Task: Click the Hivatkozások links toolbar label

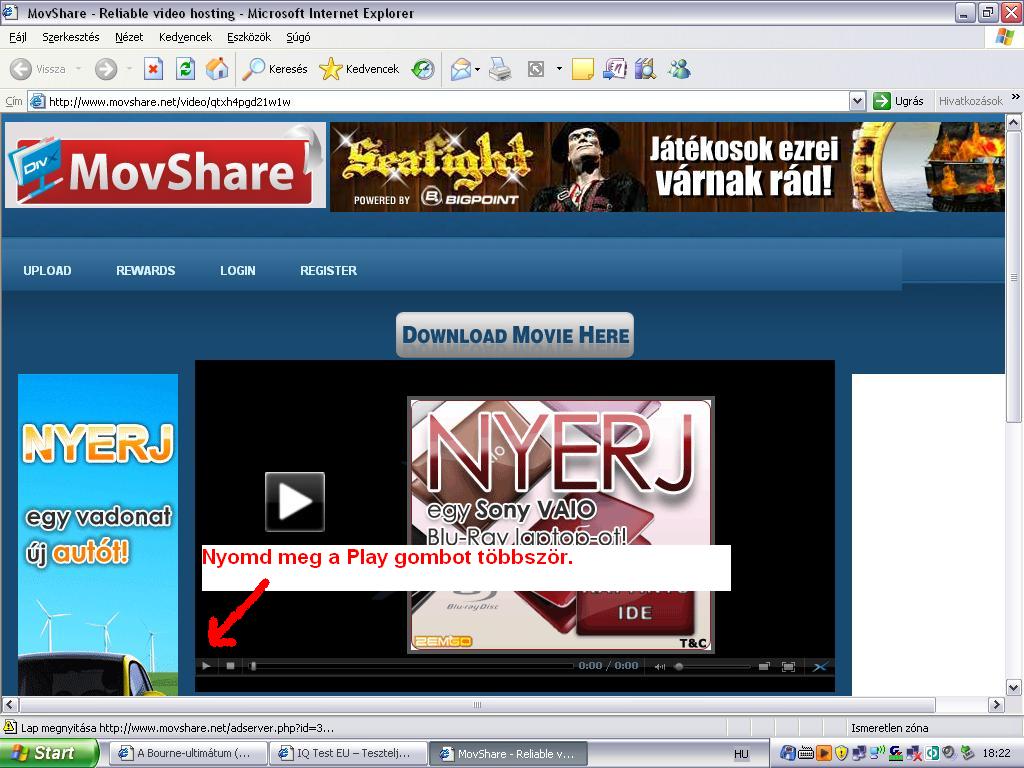Action: point(970,101)
